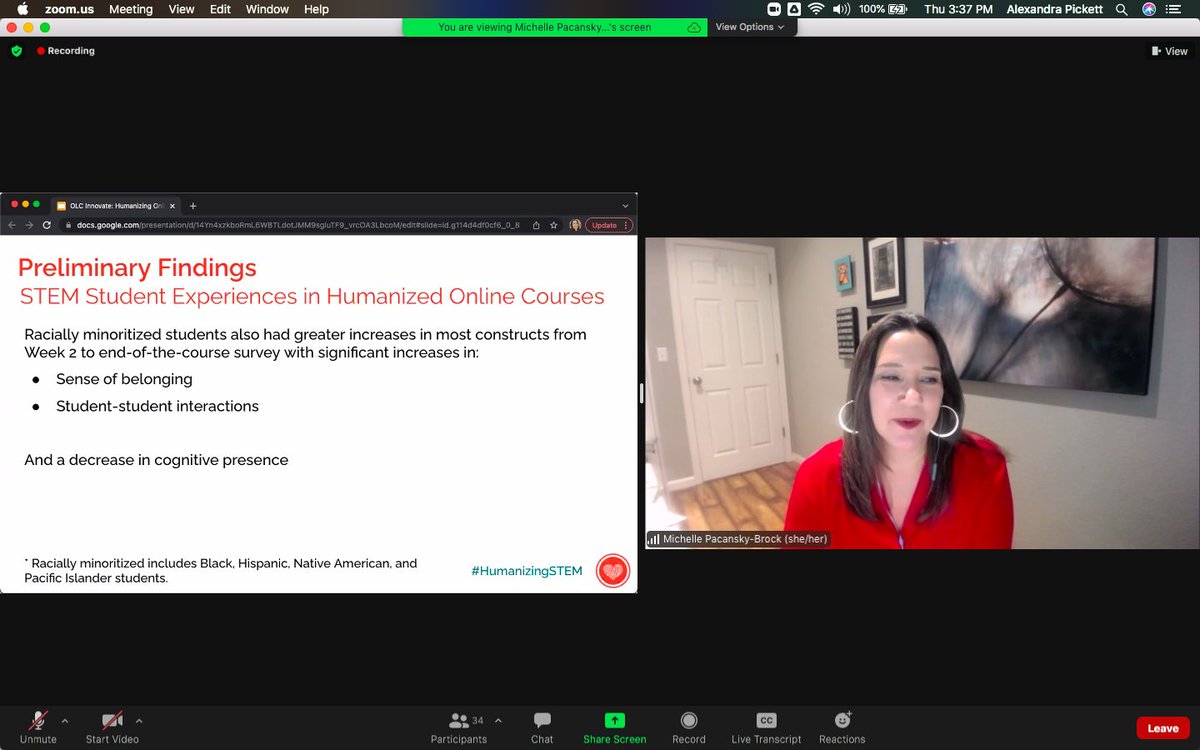Open the volume control in menu bar
Image resolution: width=1200 pixels, height=750 pixels.
841,9
